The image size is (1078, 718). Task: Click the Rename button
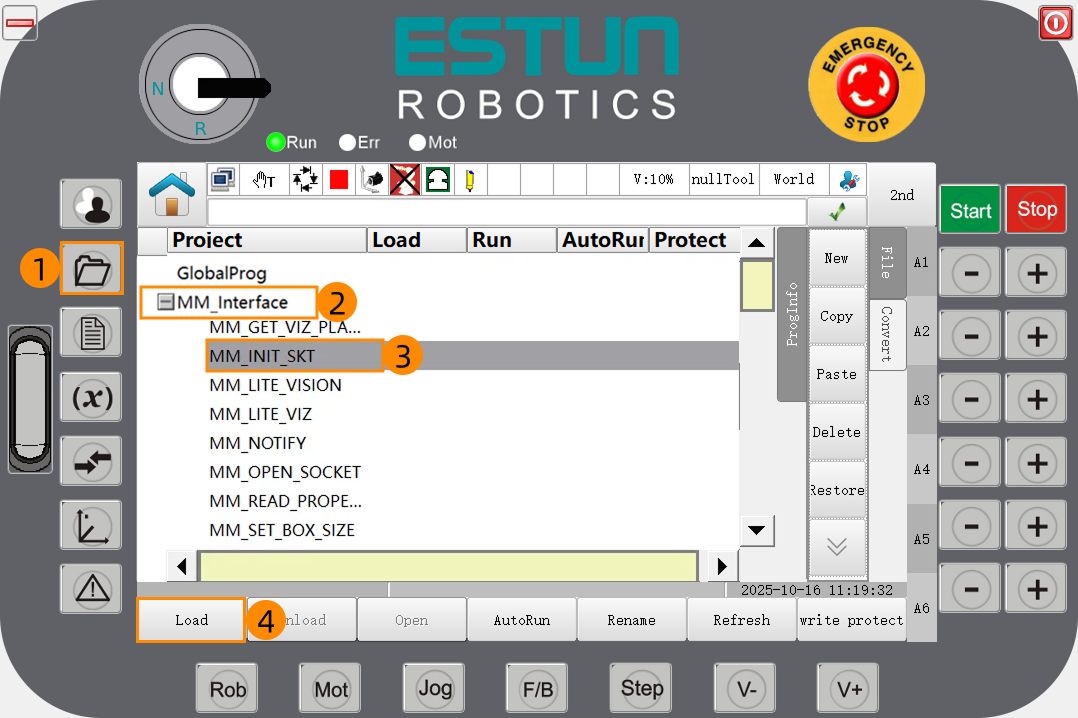click(631, 620)
